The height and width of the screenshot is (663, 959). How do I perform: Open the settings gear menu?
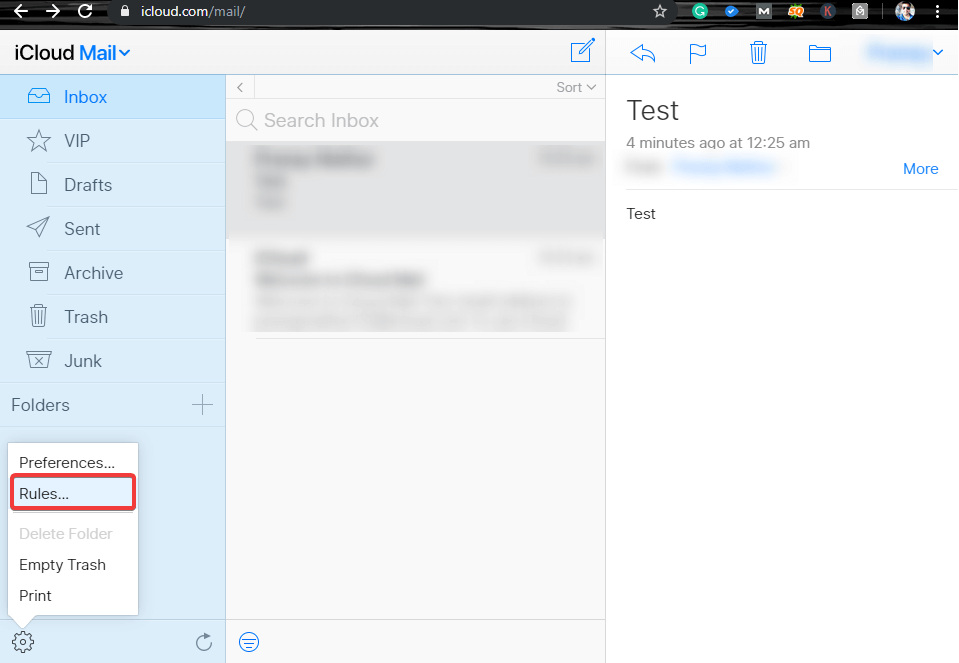point(22,641)
